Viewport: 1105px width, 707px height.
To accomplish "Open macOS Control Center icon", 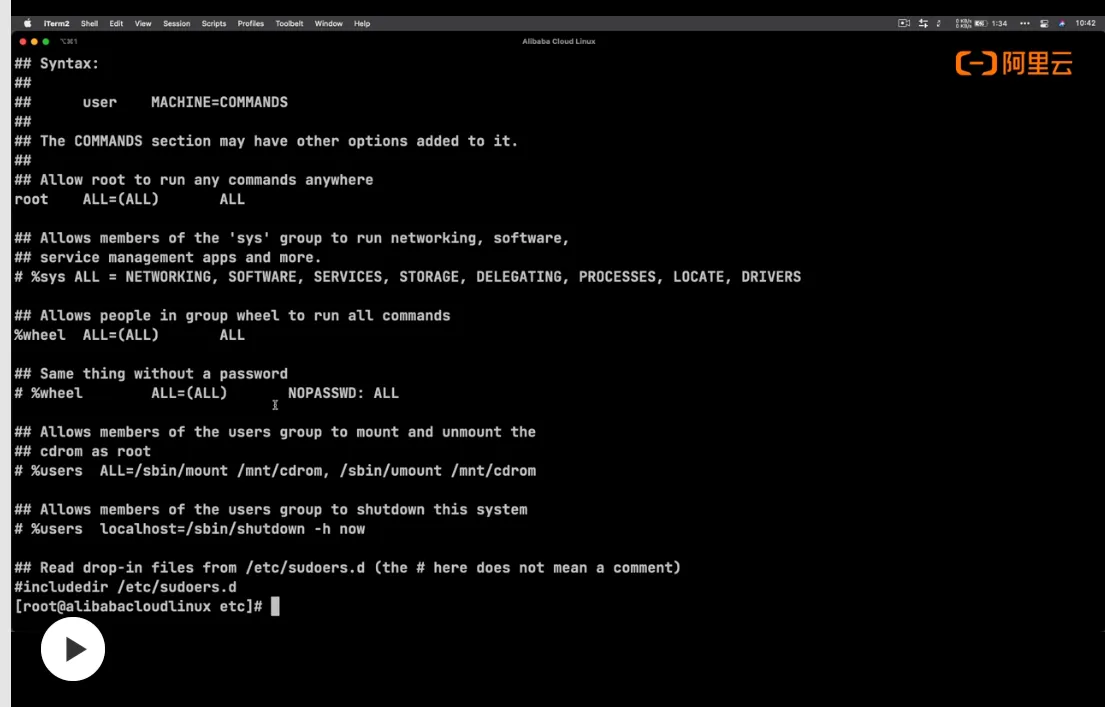I will (1044, 23).
